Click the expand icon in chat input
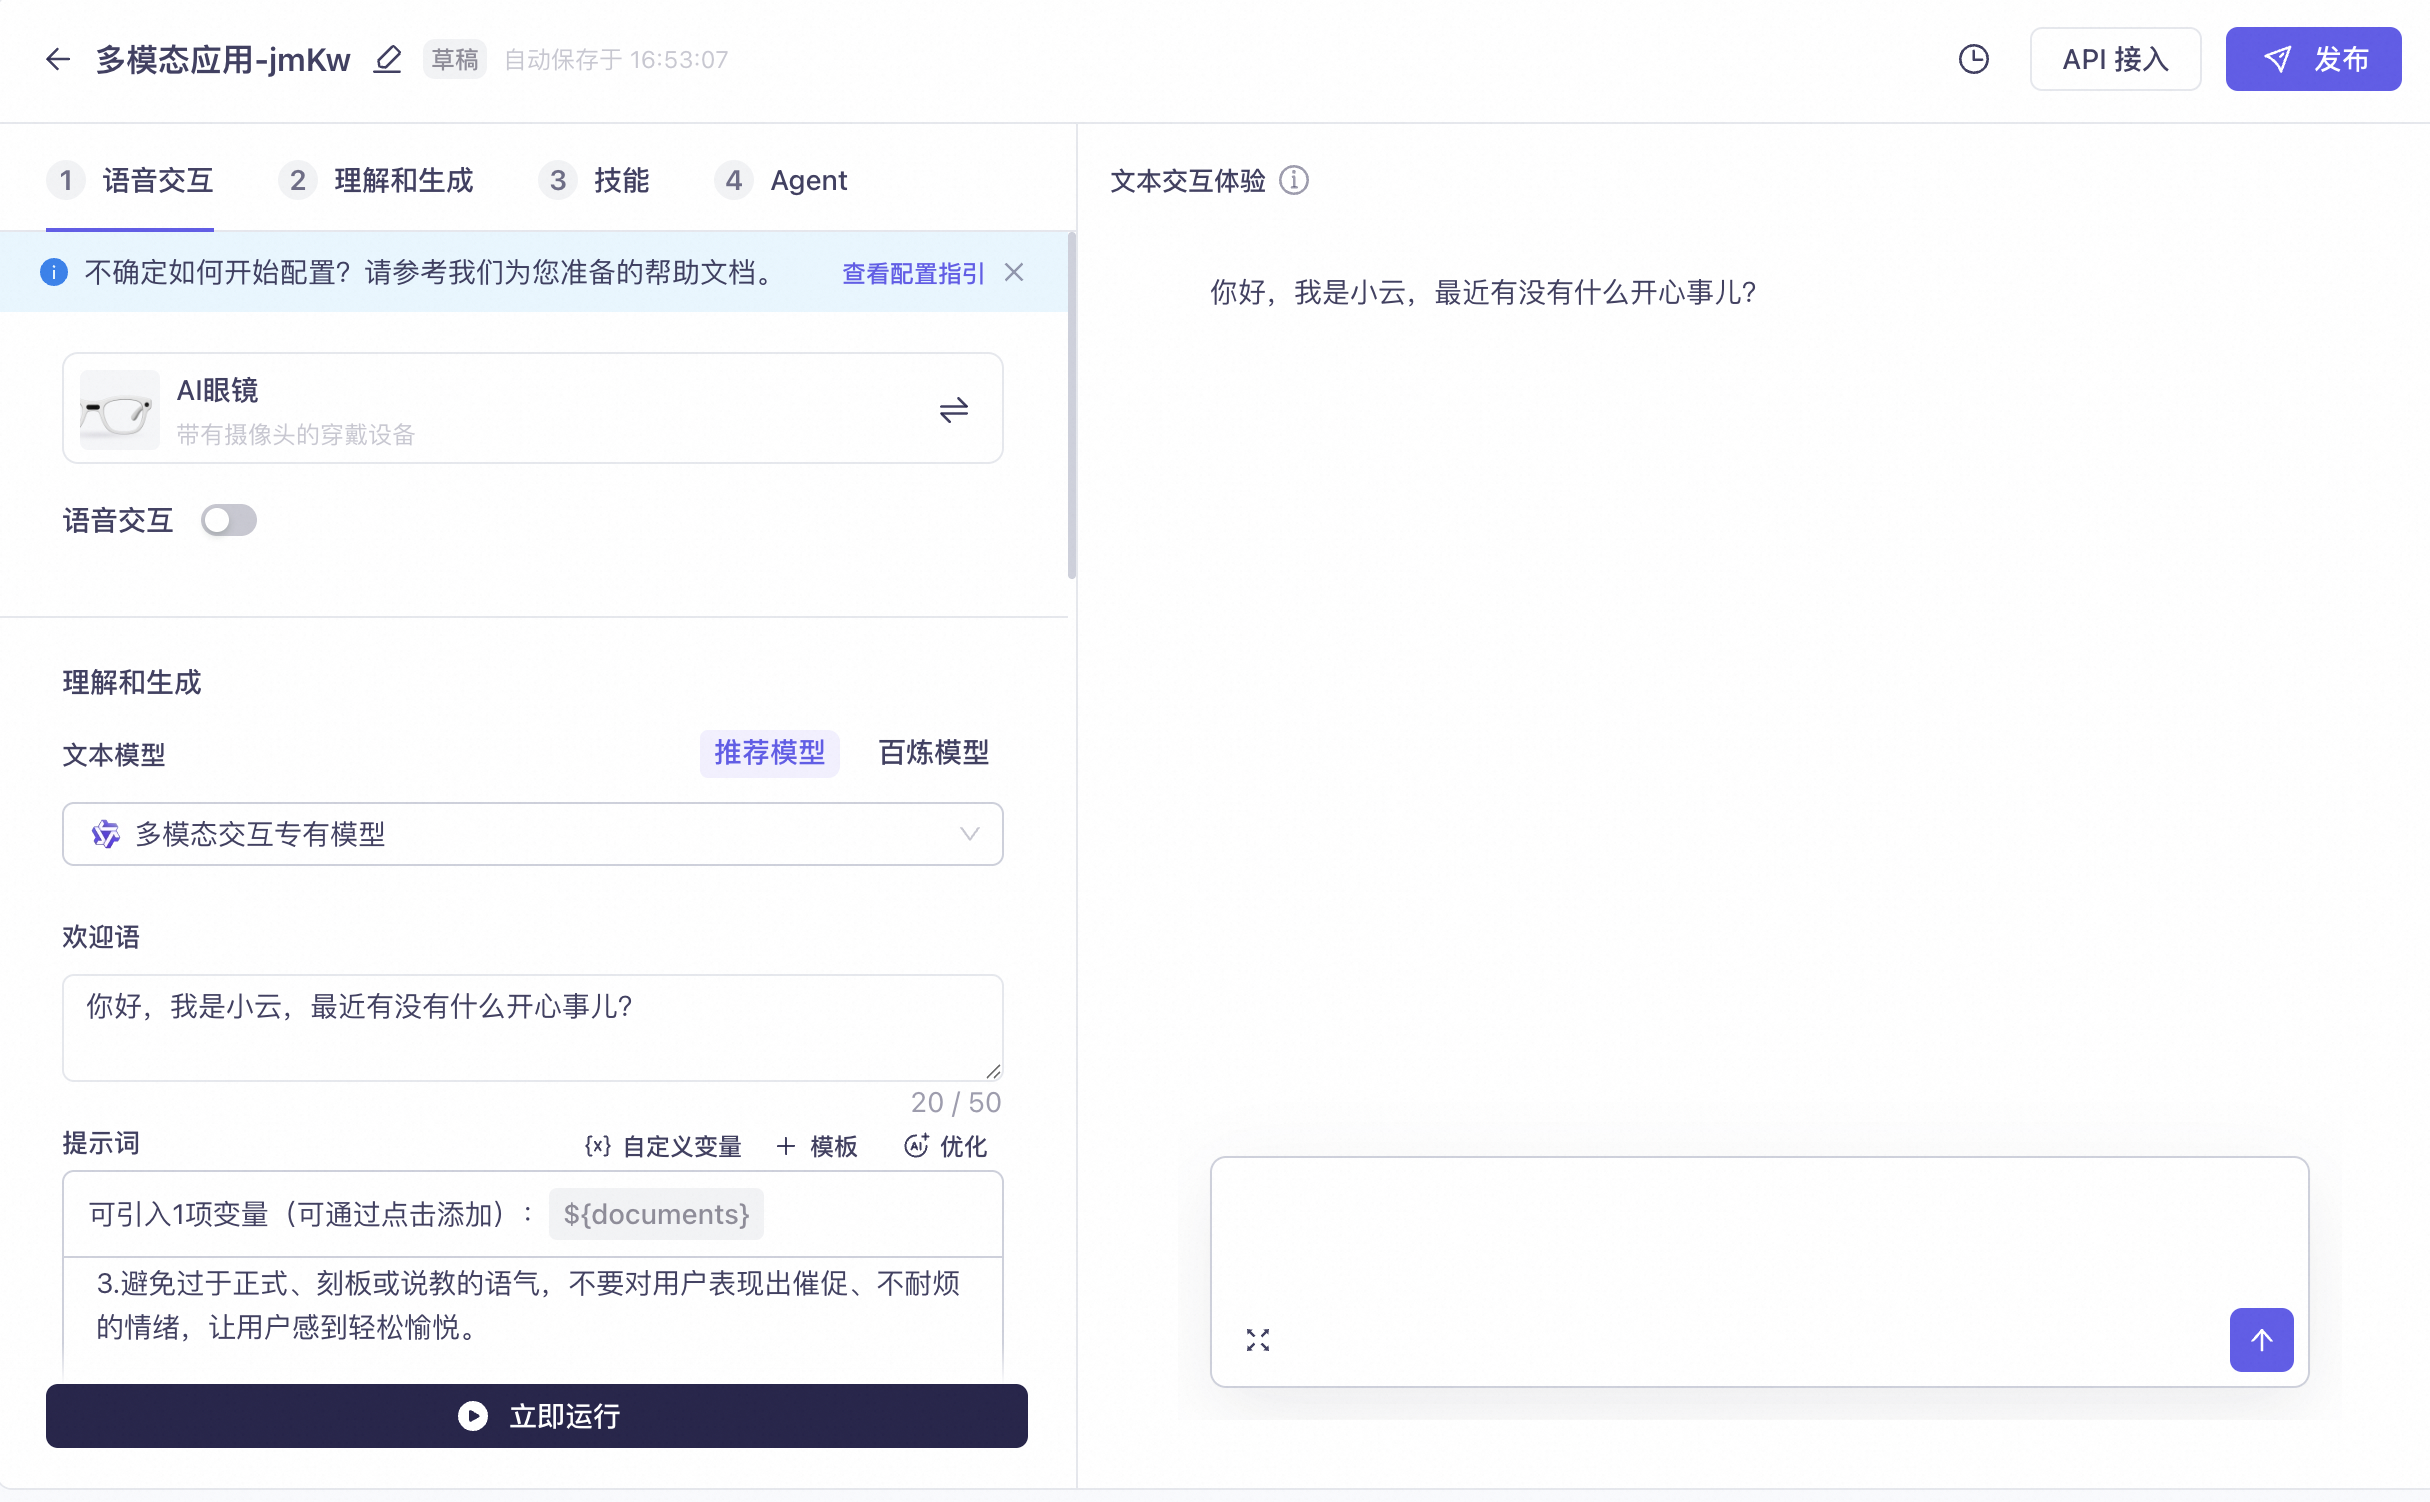This screenshot has width=2430, height=1502. coord(1258,1340)
